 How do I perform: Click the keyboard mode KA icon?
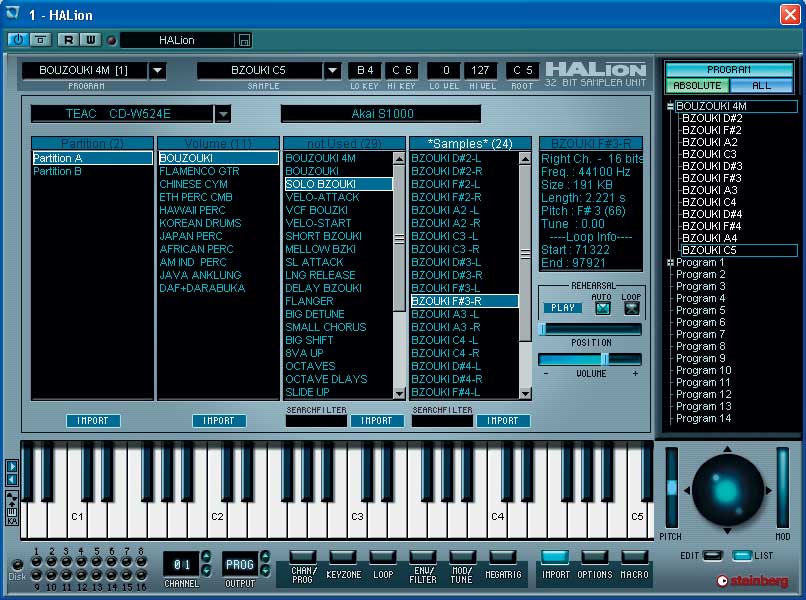[x=11, y=508]
